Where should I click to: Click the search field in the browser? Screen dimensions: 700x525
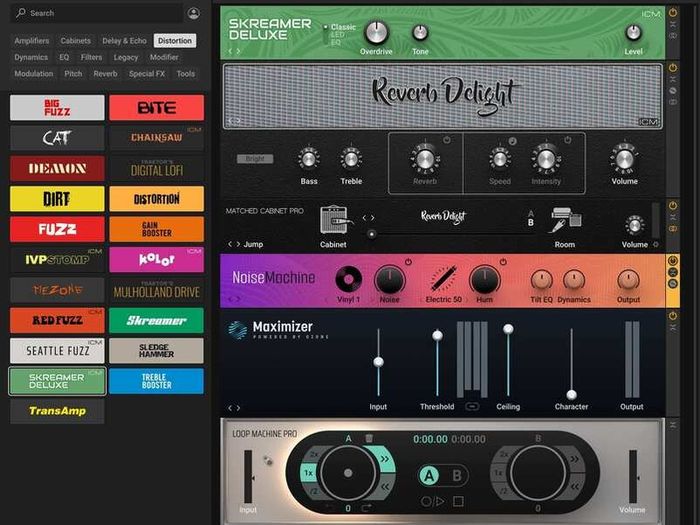pos(97,13)
